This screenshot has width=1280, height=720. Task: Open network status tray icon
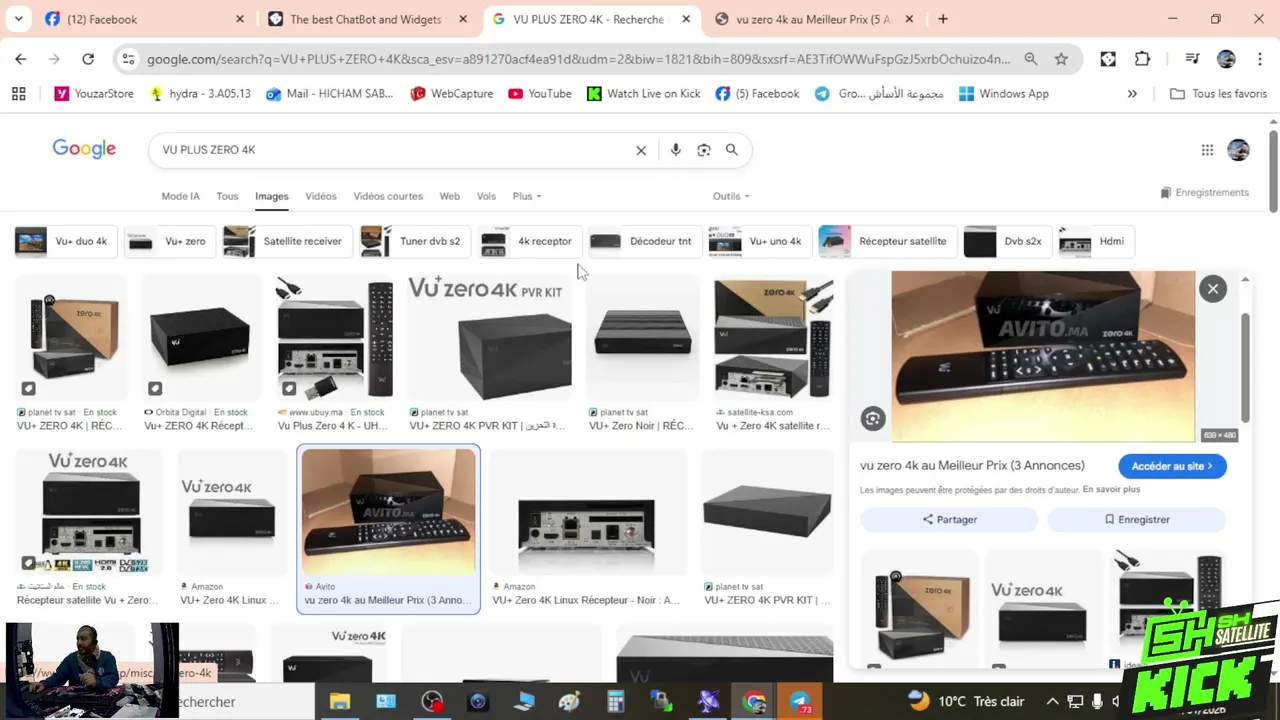1075,702
